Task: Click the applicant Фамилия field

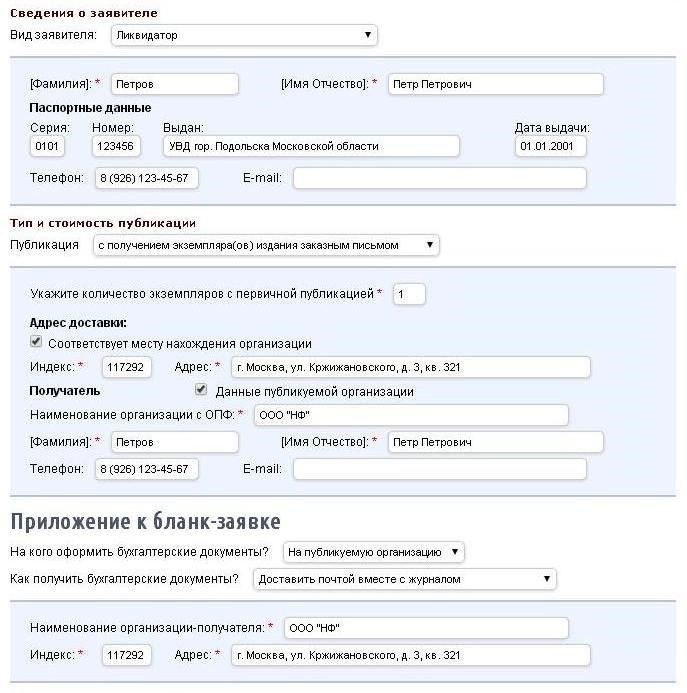Action: pyautogui.click(x=174, y=85)
